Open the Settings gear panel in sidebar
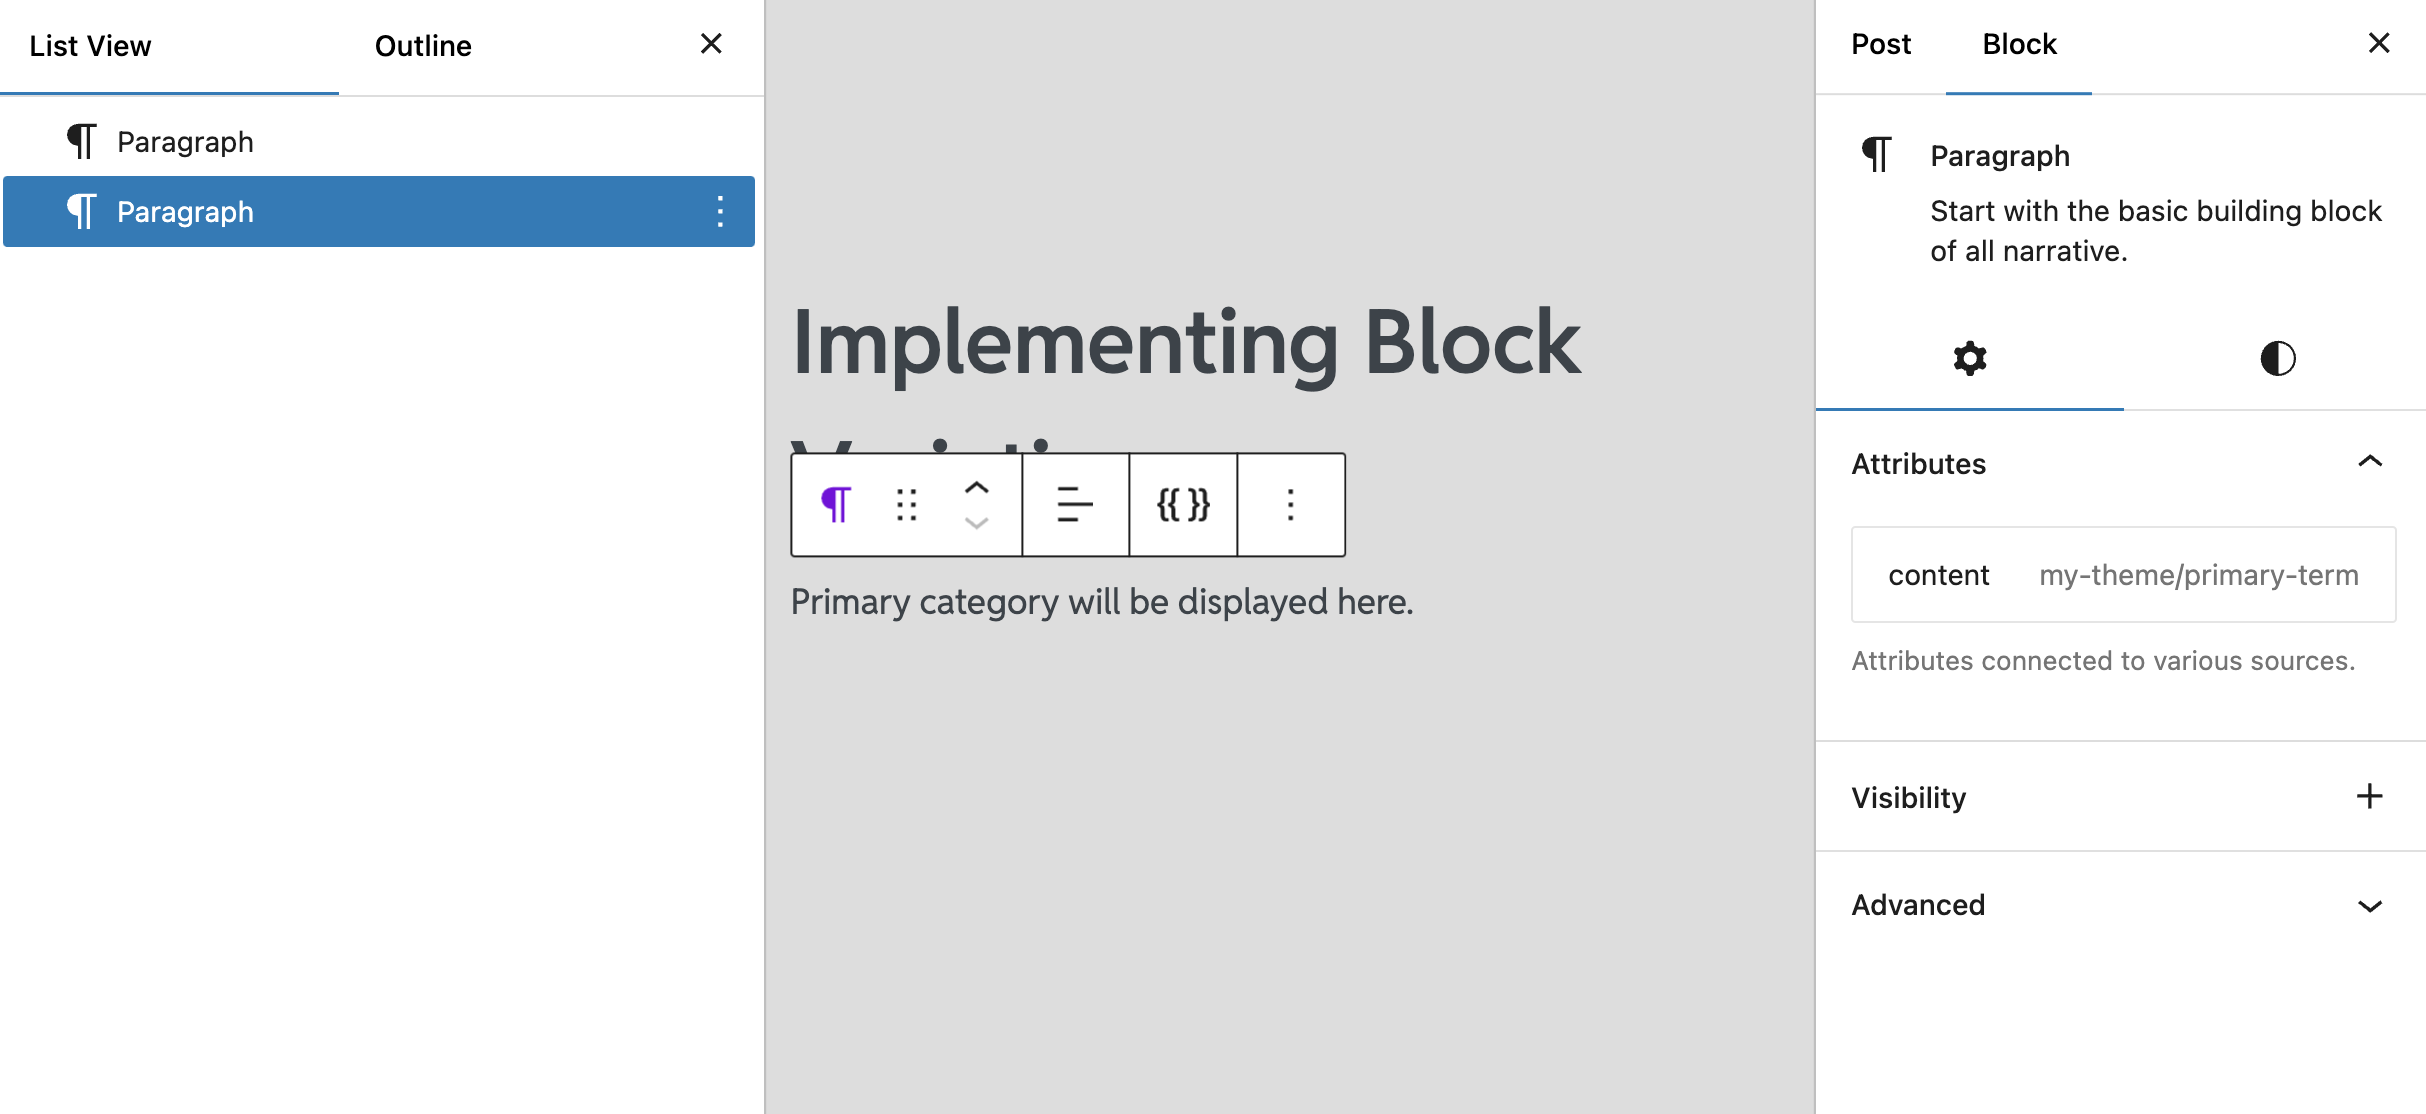This screenshot has height=1114, width=2426. [1968, 358]
